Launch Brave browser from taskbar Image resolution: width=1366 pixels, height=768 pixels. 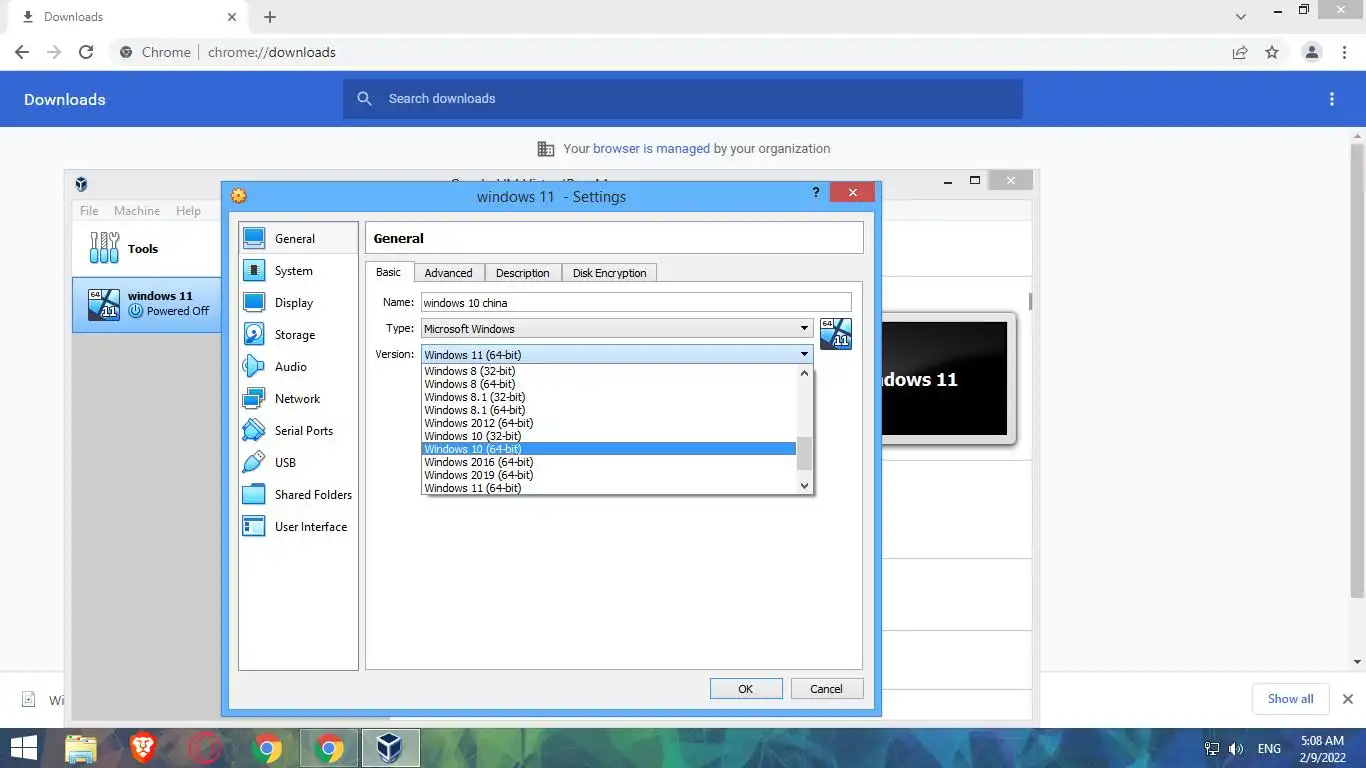[143, 748]
